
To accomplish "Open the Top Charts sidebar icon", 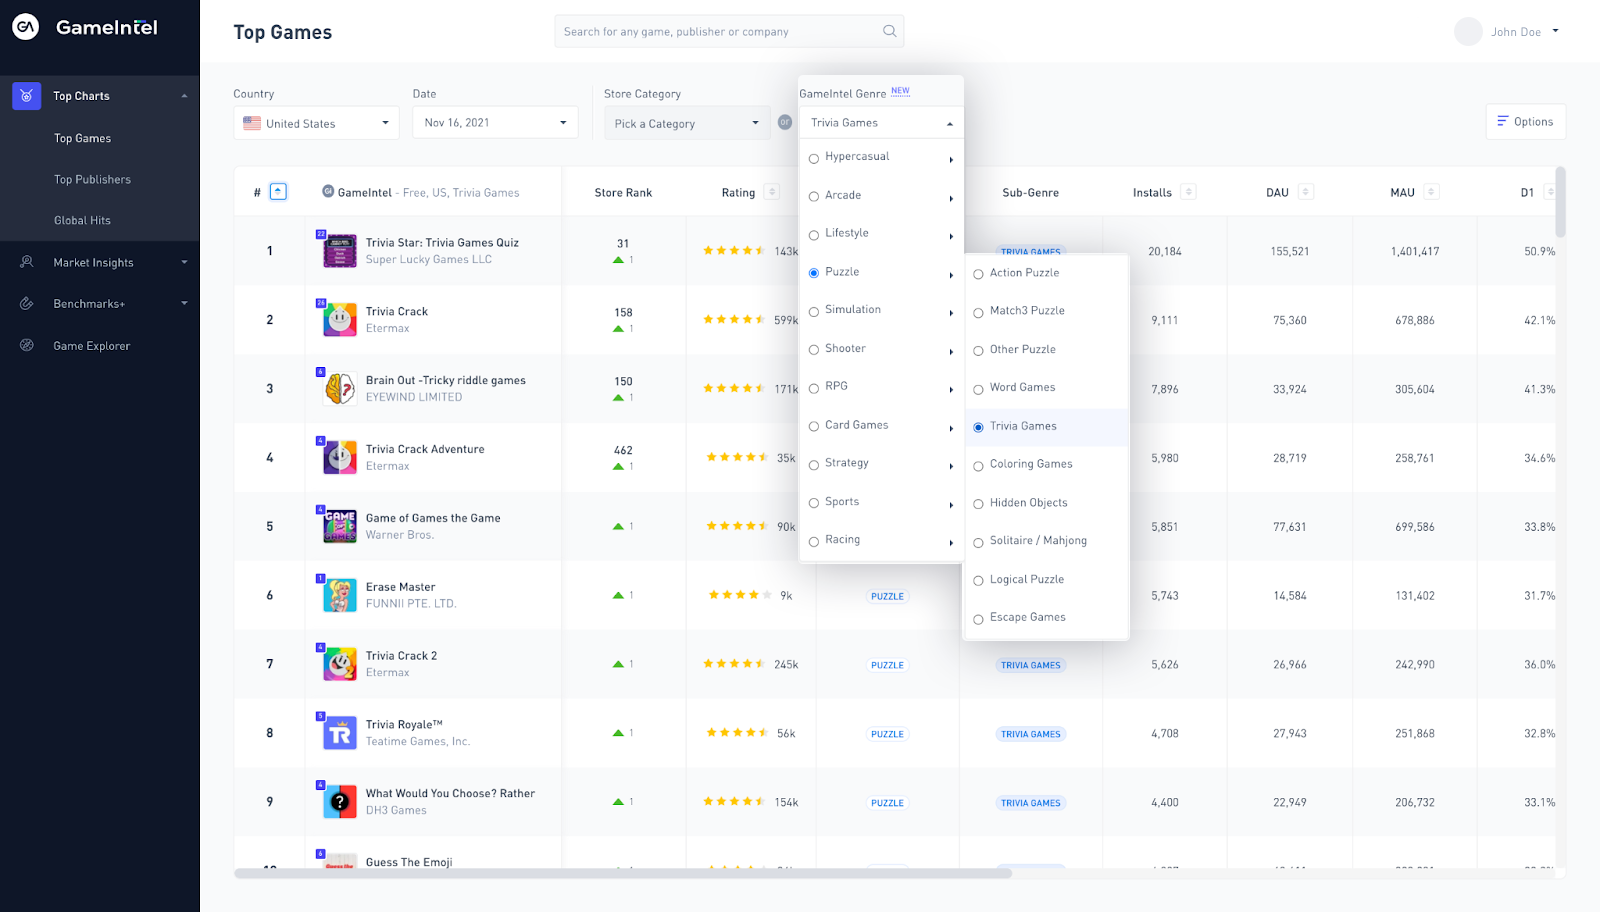I will 27,96.
